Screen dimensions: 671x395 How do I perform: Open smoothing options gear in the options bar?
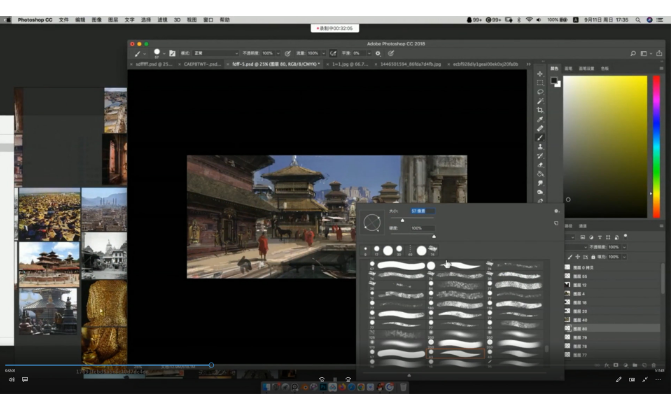point(378,53)
